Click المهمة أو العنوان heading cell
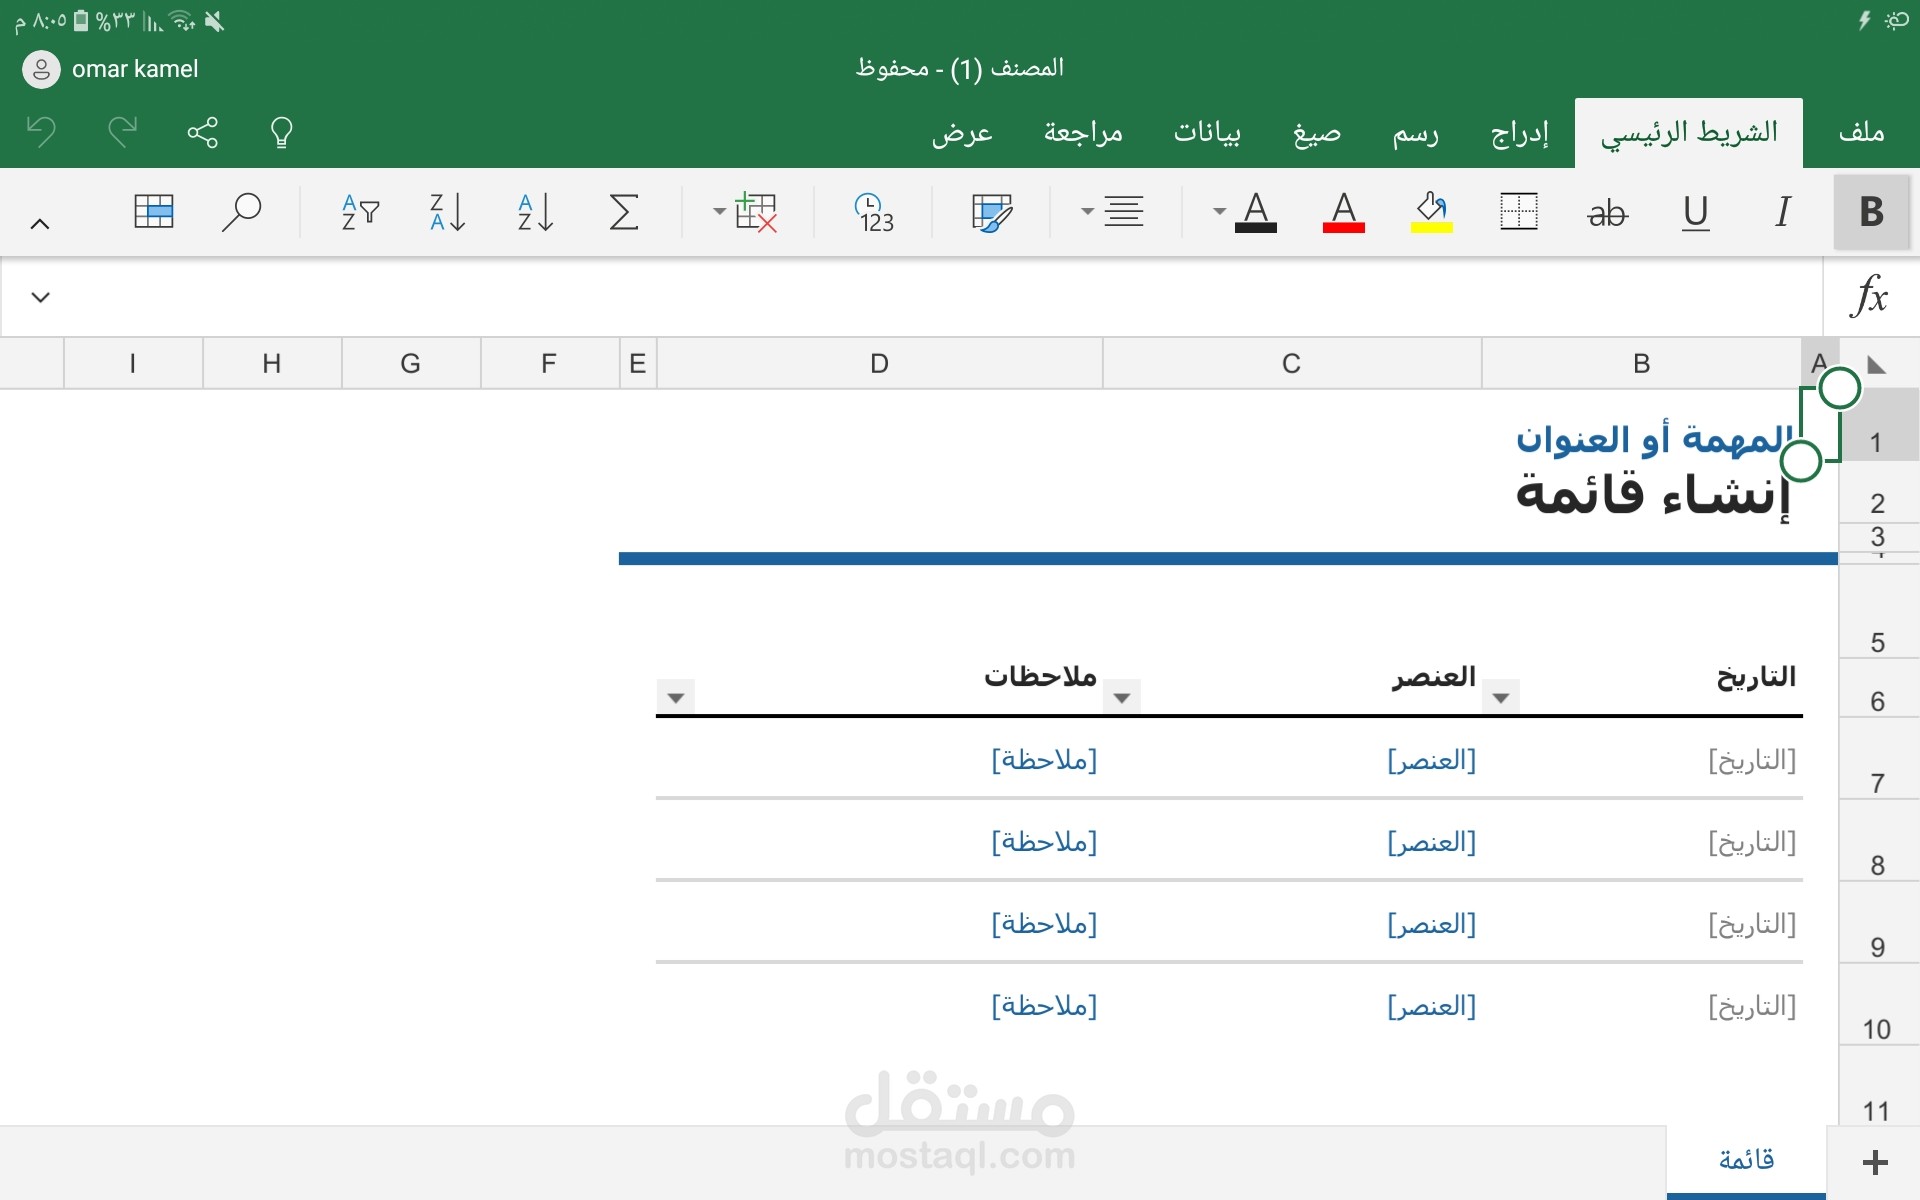Viewport: 1920px width, 1200px height. [x=1653, y=439]
